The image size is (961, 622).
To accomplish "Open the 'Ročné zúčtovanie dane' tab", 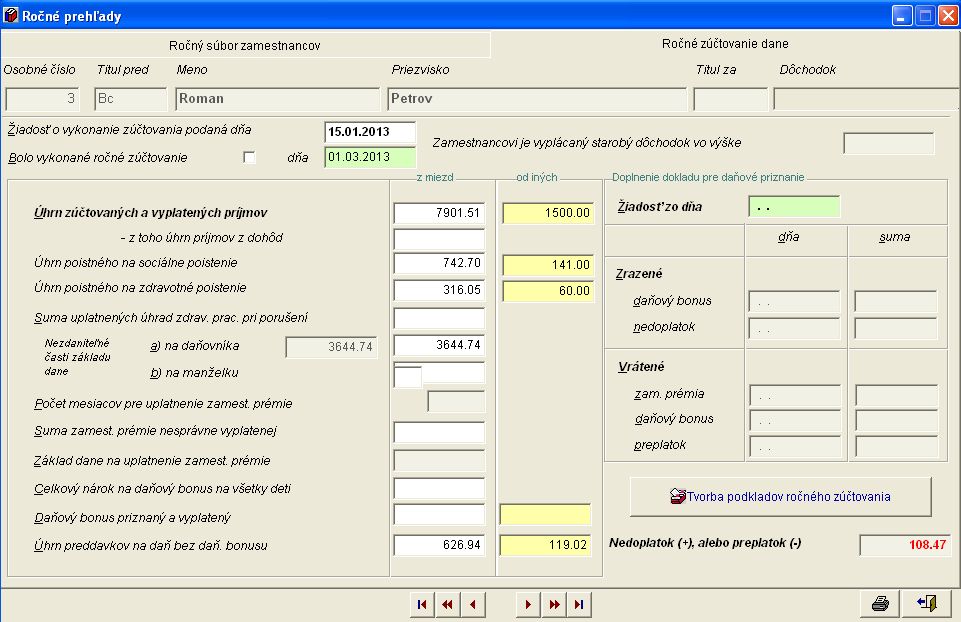I will point(725,44).
